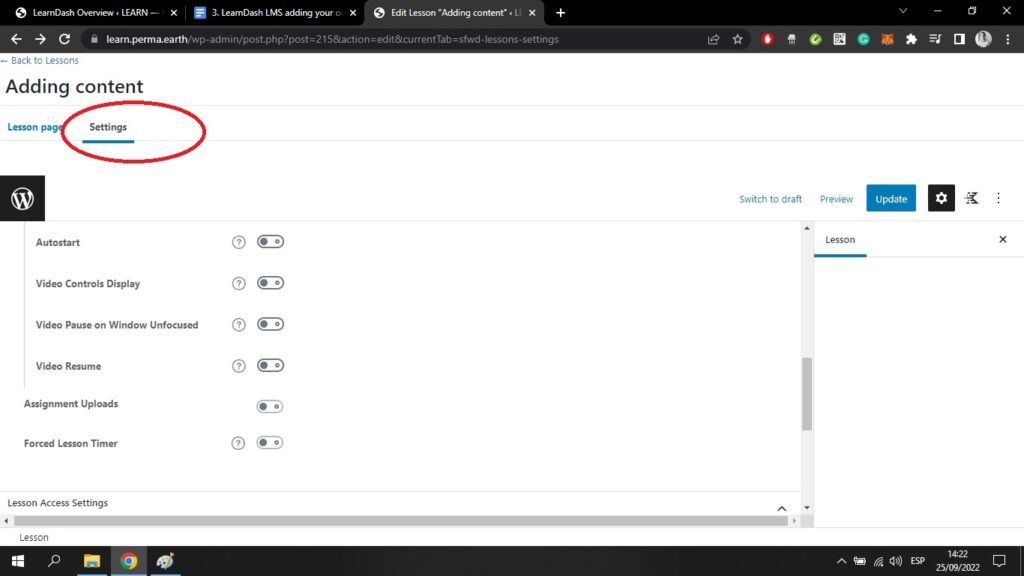
Task: Toggle Video Pause on Window Unfocused
Action: click(270, 325)
